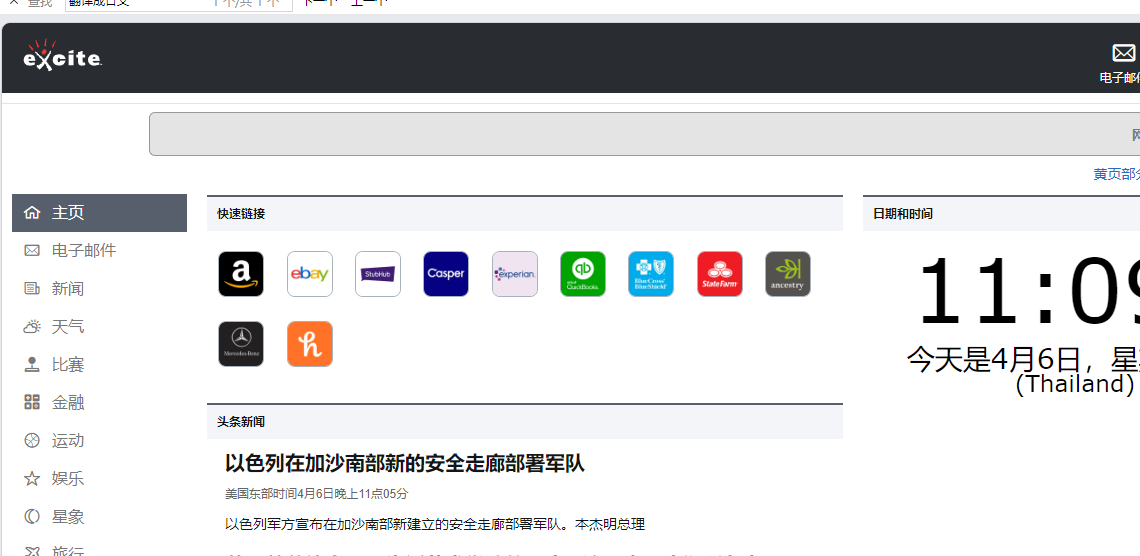Click the find bar text field

pos(178,4)
